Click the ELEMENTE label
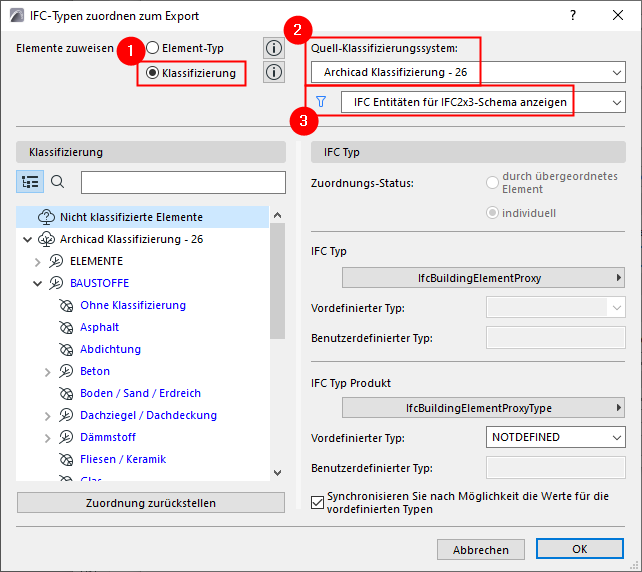Image resolution: width=642 pixels, height=572 pixels. [x=96, y=261]
